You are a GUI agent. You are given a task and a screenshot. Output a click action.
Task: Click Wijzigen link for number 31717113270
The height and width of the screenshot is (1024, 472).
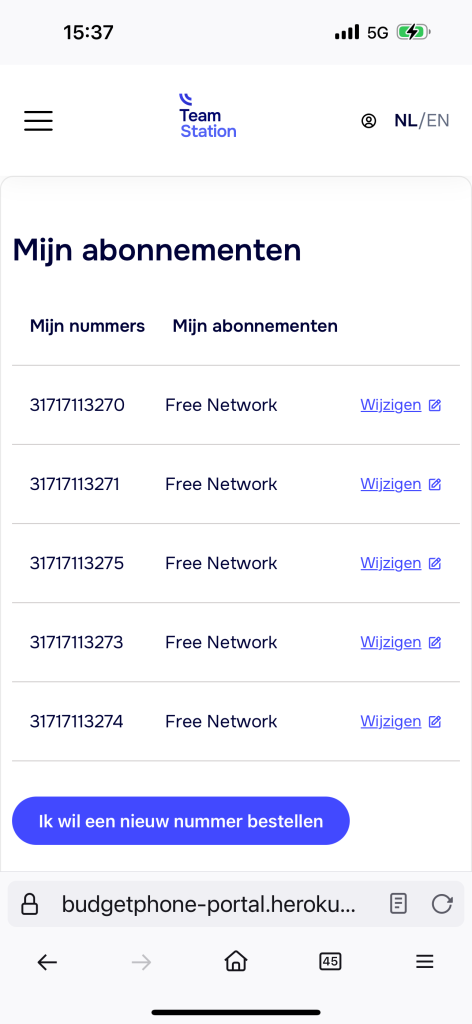tap(390, 405)
